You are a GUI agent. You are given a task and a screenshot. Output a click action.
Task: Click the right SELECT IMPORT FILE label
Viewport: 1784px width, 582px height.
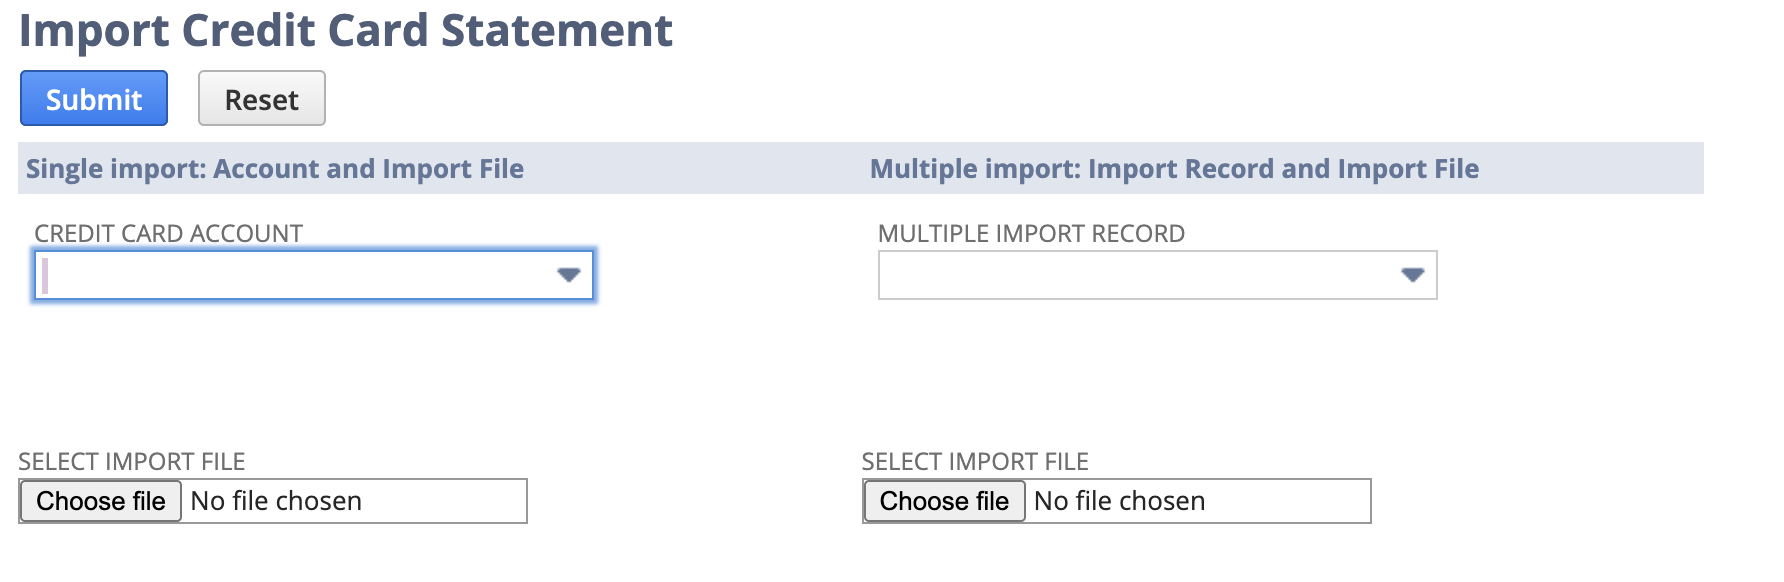(975, 461)
